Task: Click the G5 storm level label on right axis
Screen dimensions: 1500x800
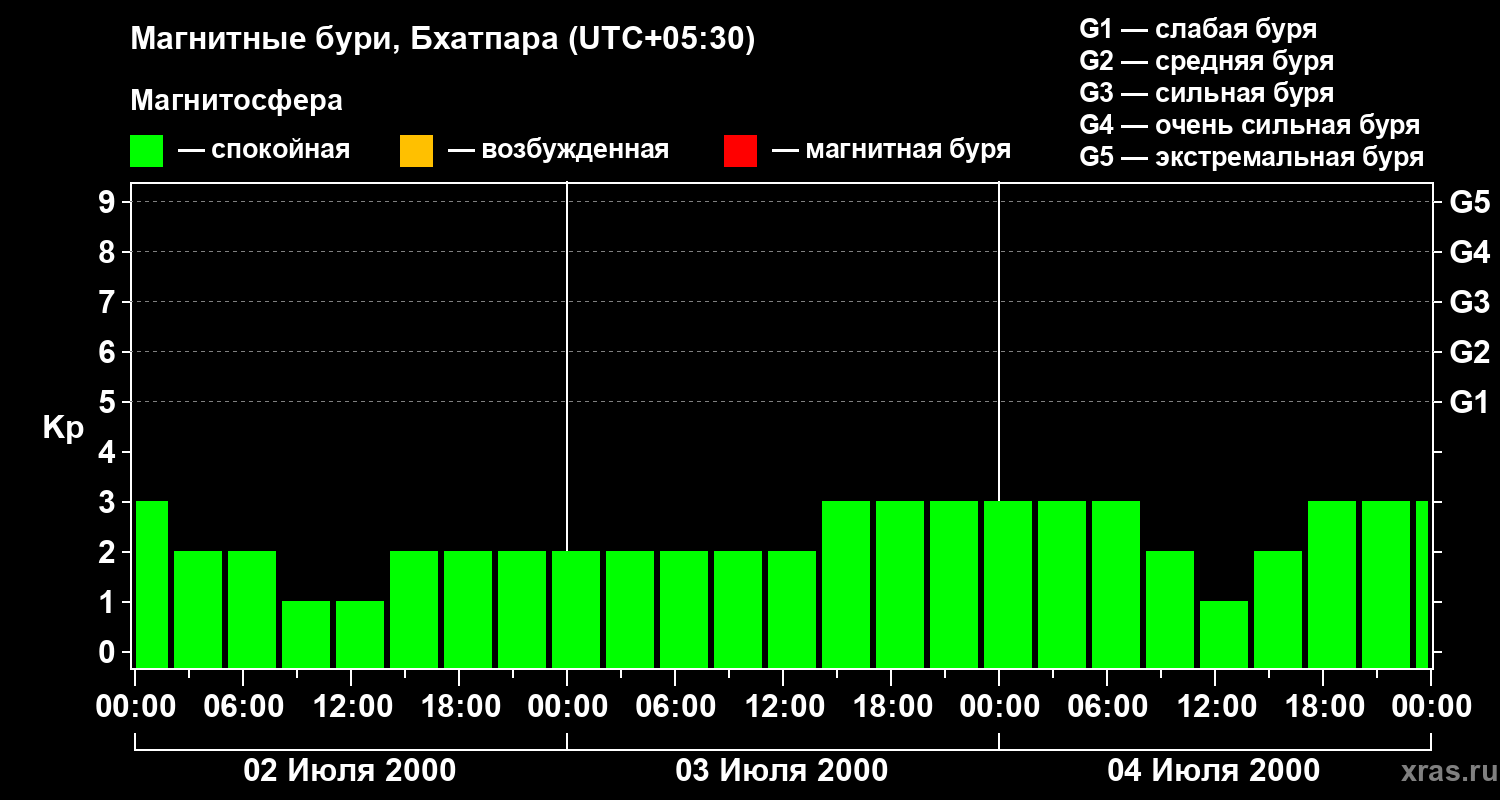Action: point(1470,202)
